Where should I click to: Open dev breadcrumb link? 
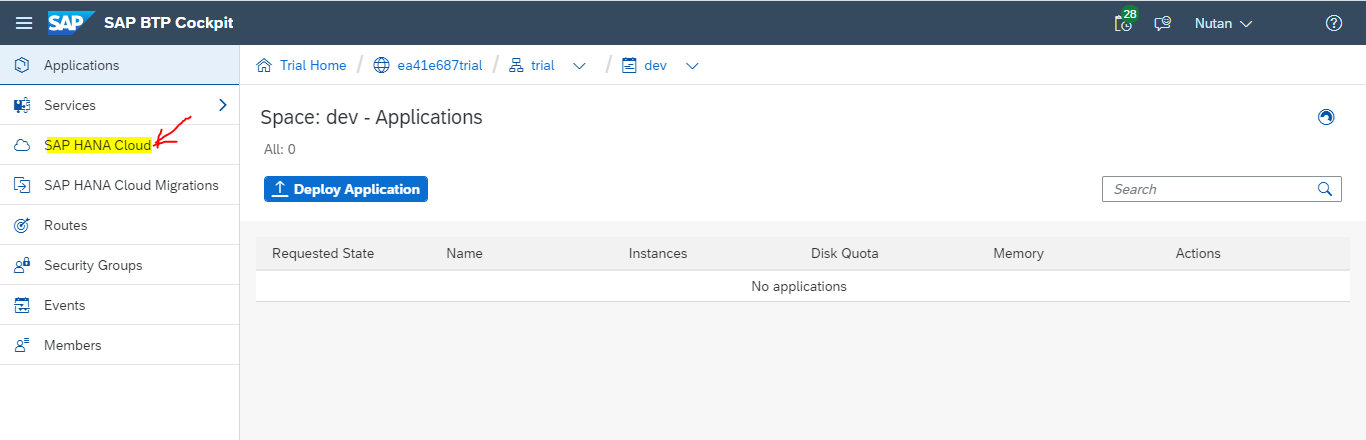tap(655, 65)
